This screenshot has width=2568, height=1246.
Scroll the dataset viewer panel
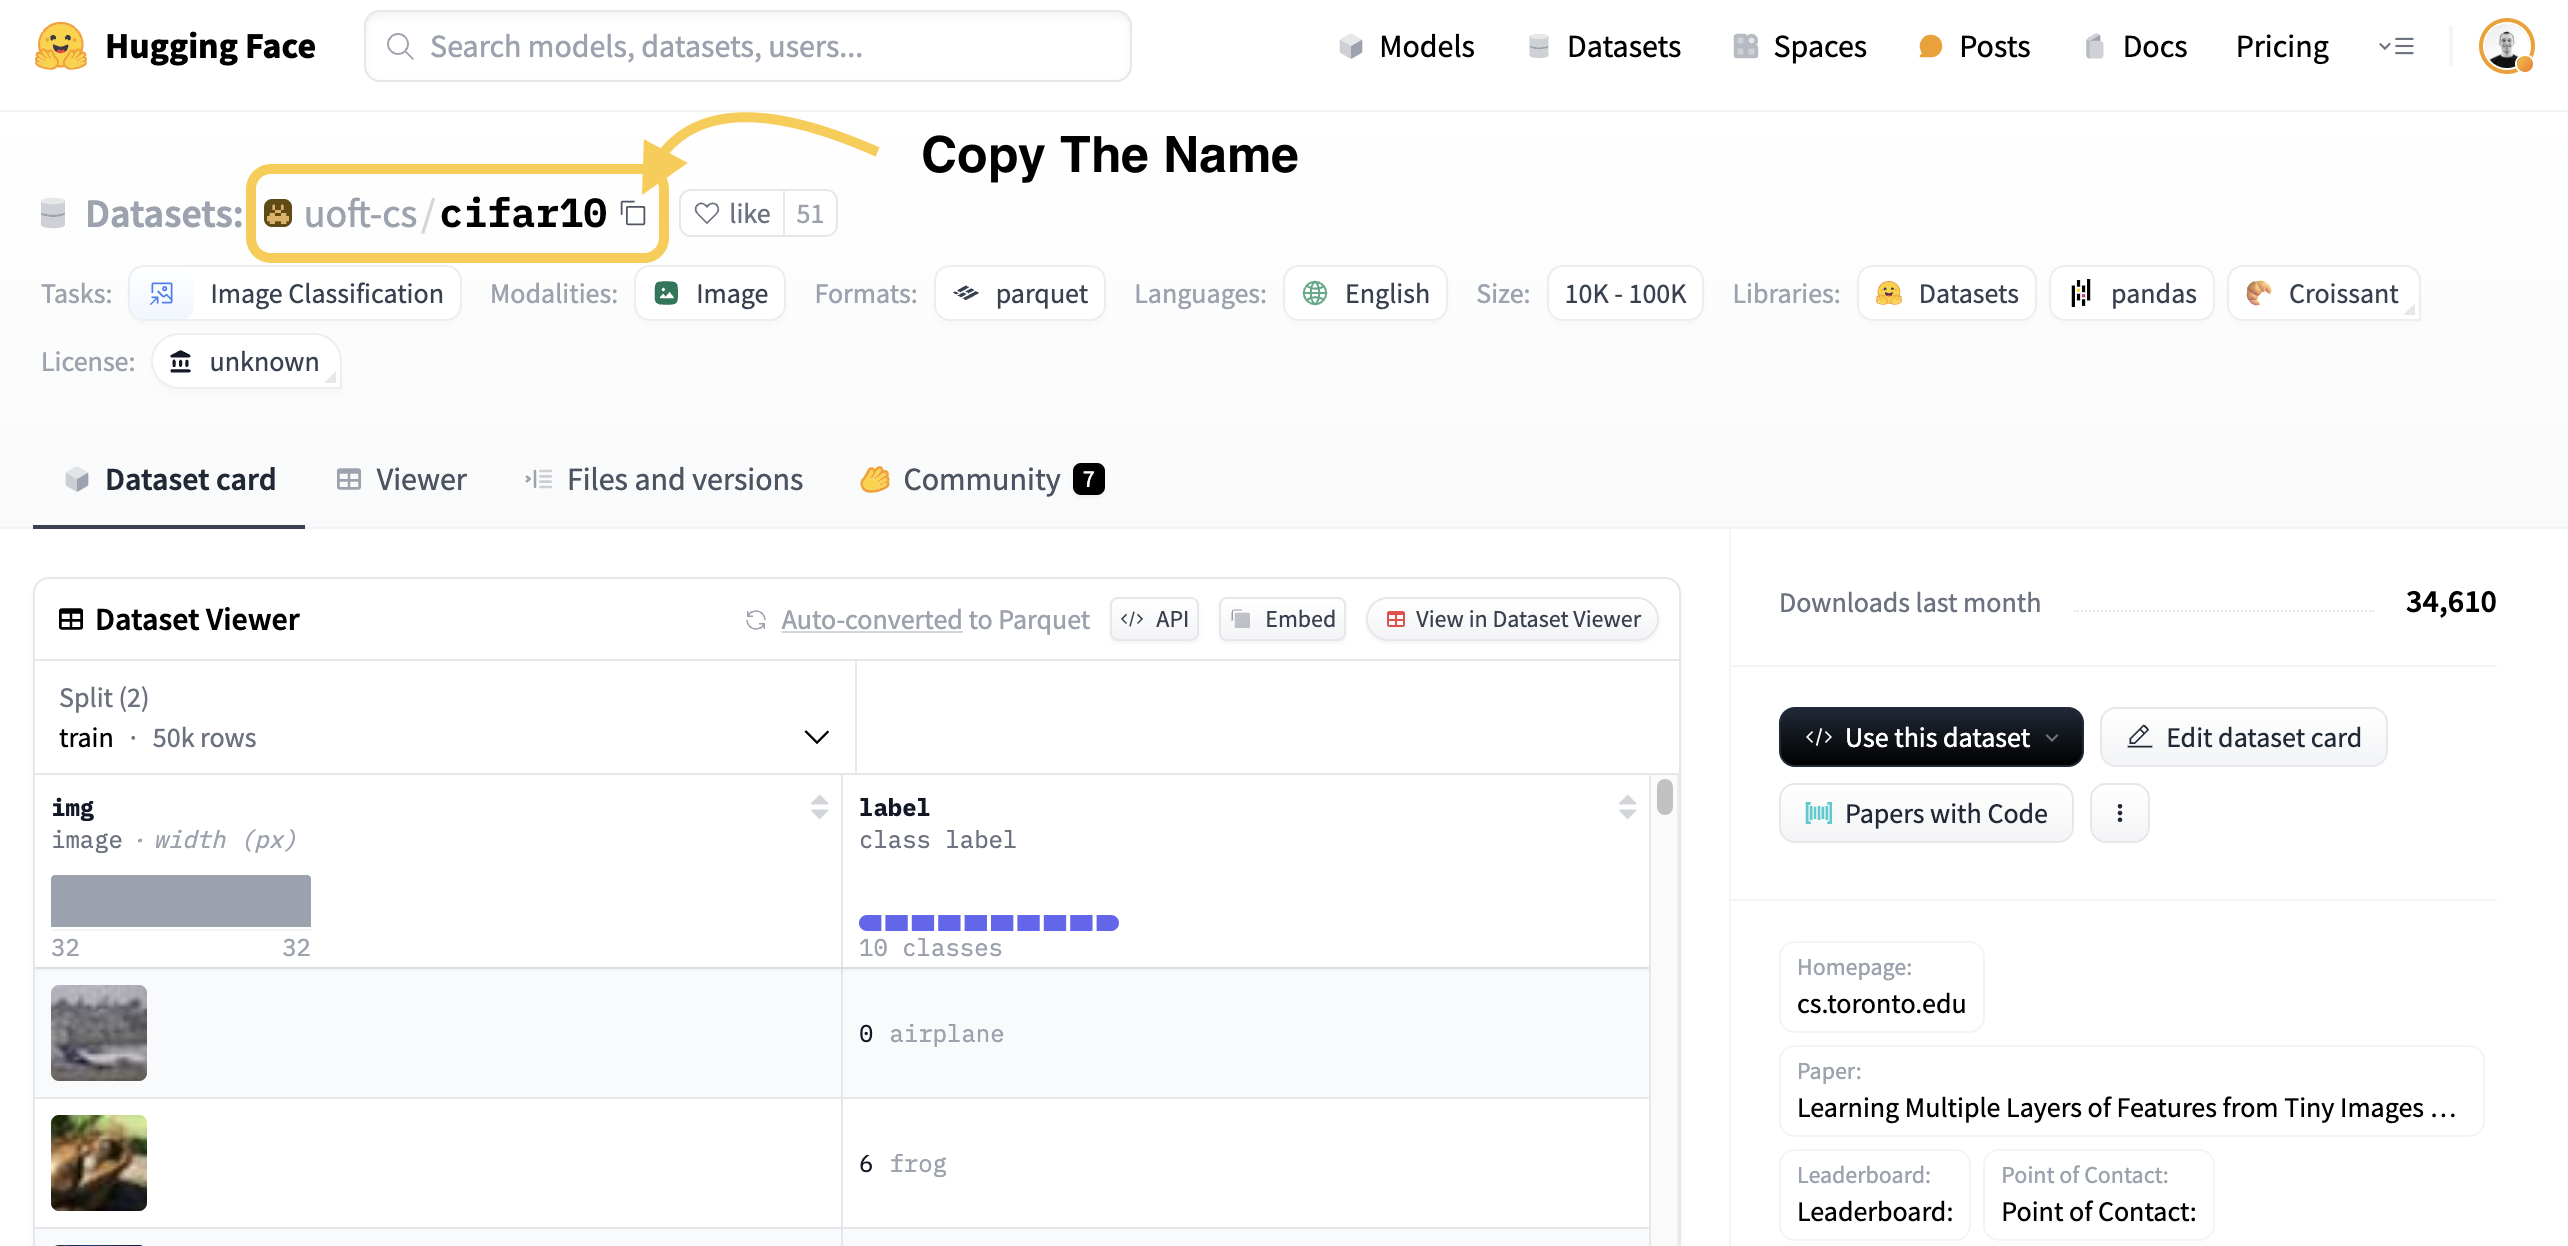pos(1666,802)
